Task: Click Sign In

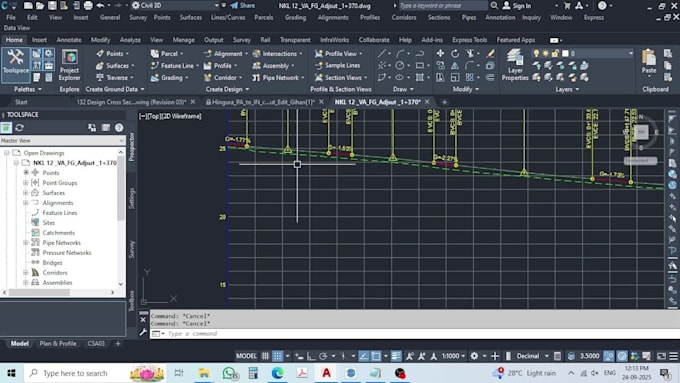Action: [x=517, y=6]
